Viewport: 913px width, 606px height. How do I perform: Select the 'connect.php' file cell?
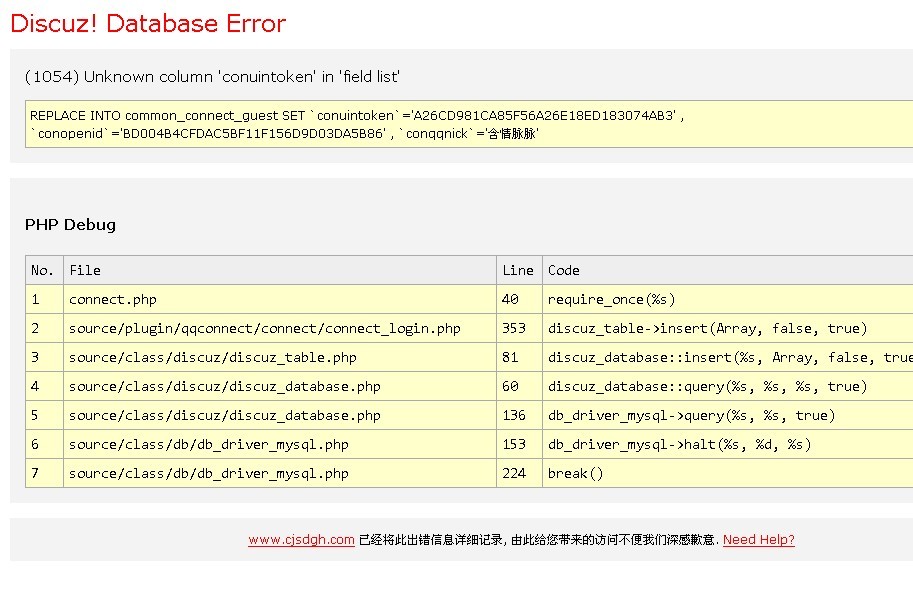point(279,299)
